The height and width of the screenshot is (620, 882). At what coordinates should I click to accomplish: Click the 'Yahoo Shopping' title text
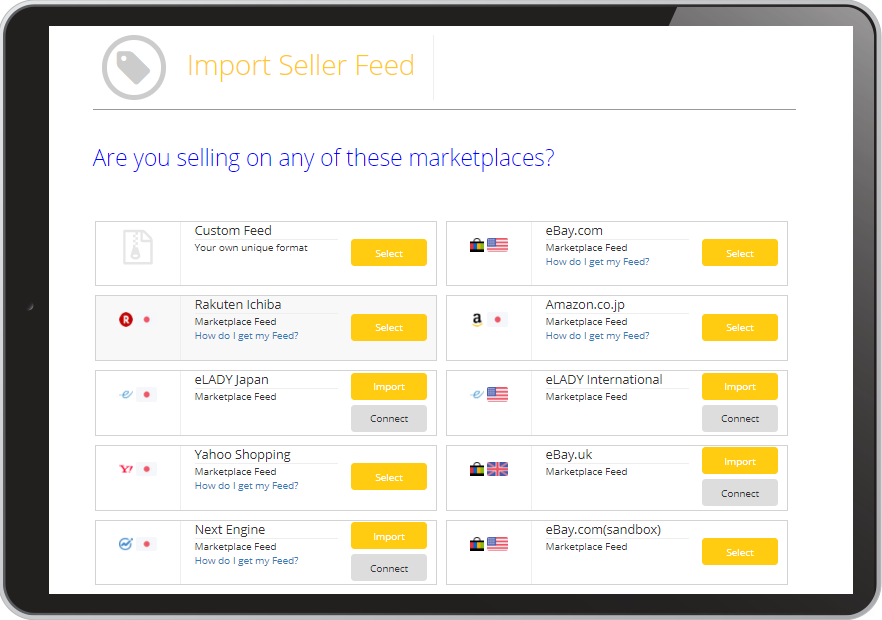pos(242,455)
